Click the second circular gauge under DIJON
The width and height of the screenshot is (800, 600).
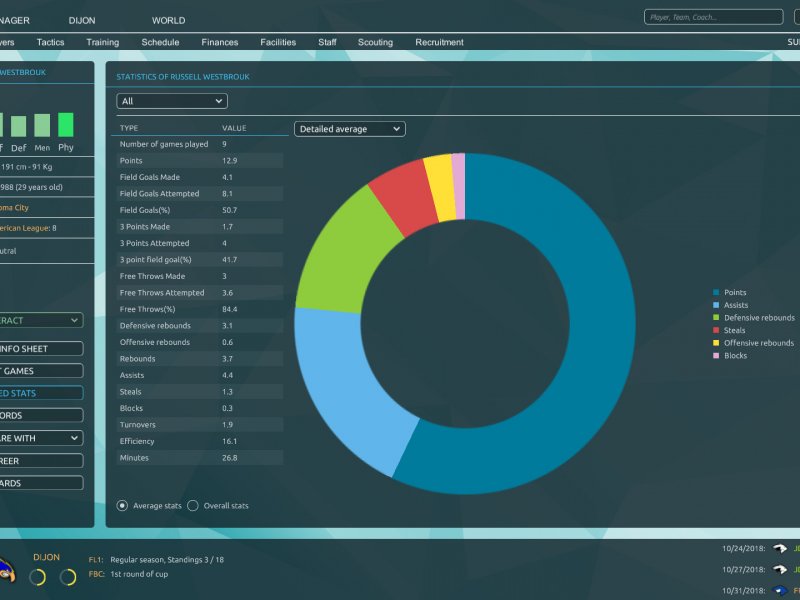68,577
